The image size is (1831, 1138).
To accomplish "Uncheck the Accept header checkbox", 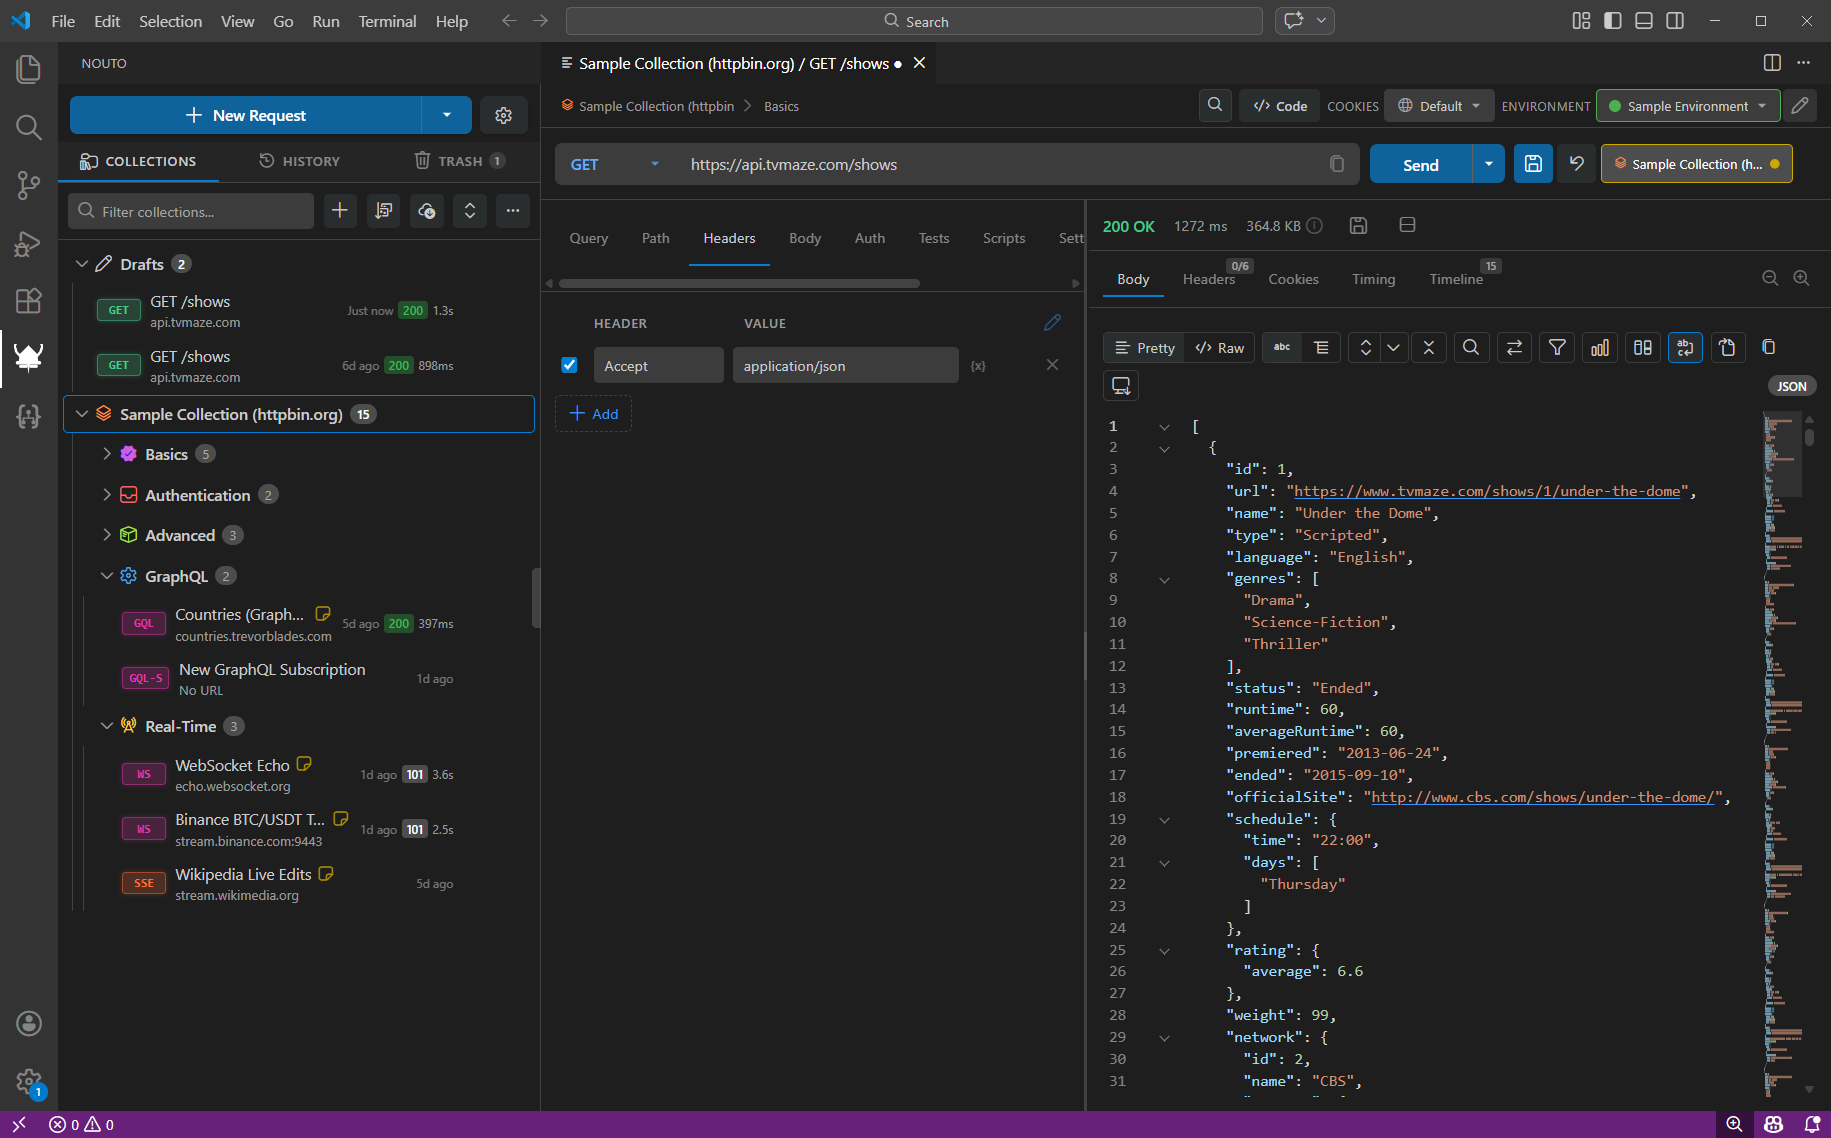I will click(x=569, y=365).
